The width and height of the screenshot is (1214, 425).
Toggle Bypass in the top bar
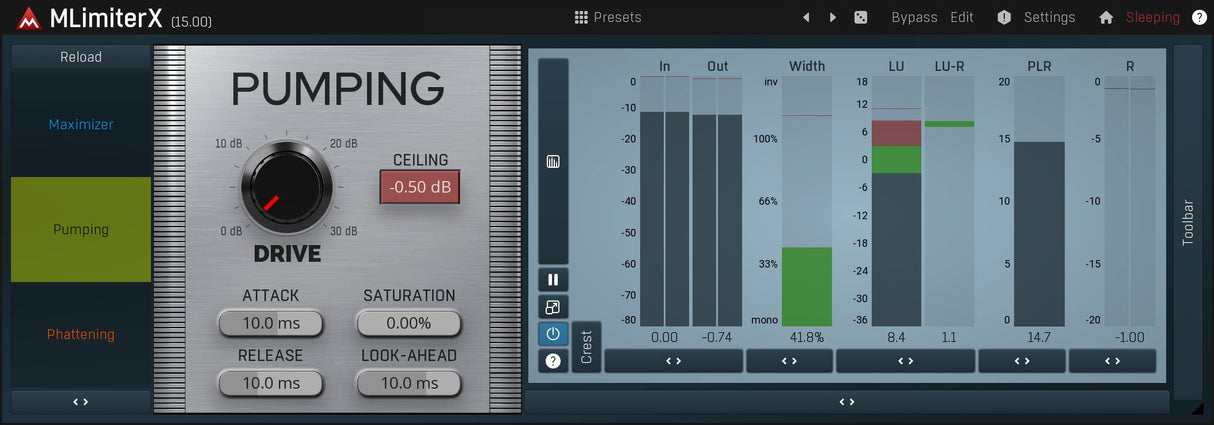click(x=914, y=17)
